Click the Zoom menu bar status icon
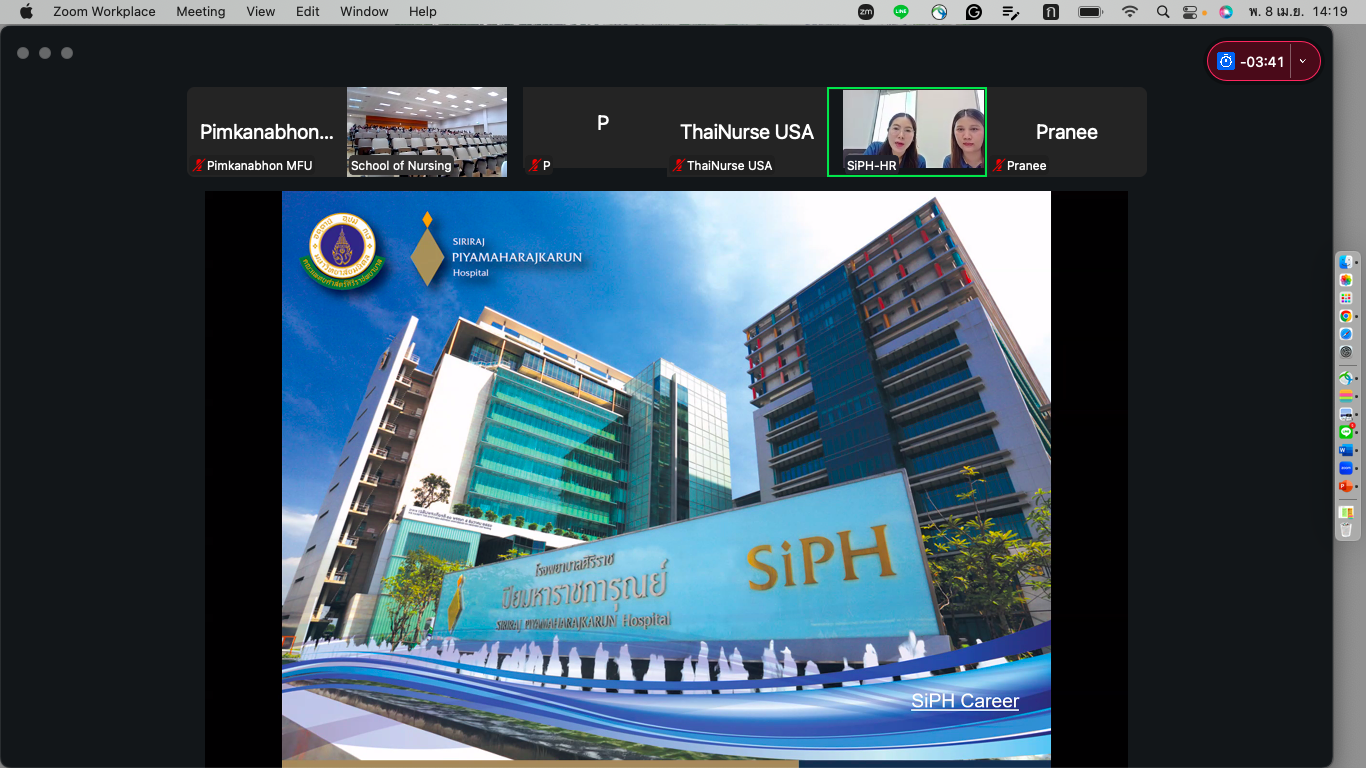Image resolution: width=1366 pixels, height=768 pixels. [866, 12]
